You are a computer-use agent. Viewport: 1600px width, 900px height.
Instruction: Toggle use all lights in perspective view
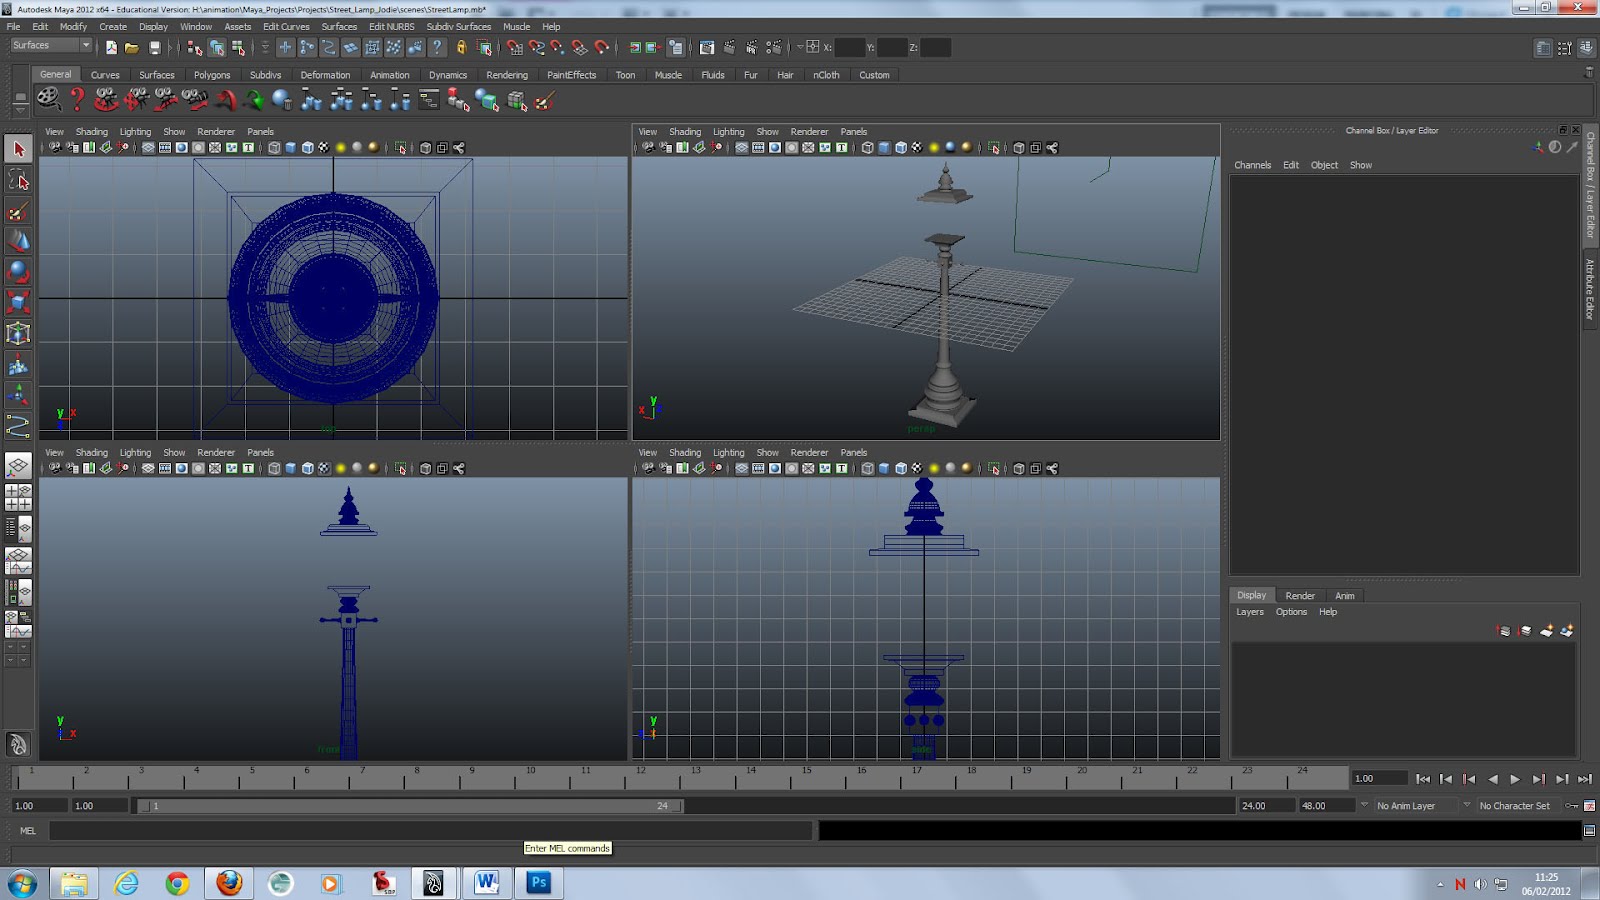pos(949,147)
